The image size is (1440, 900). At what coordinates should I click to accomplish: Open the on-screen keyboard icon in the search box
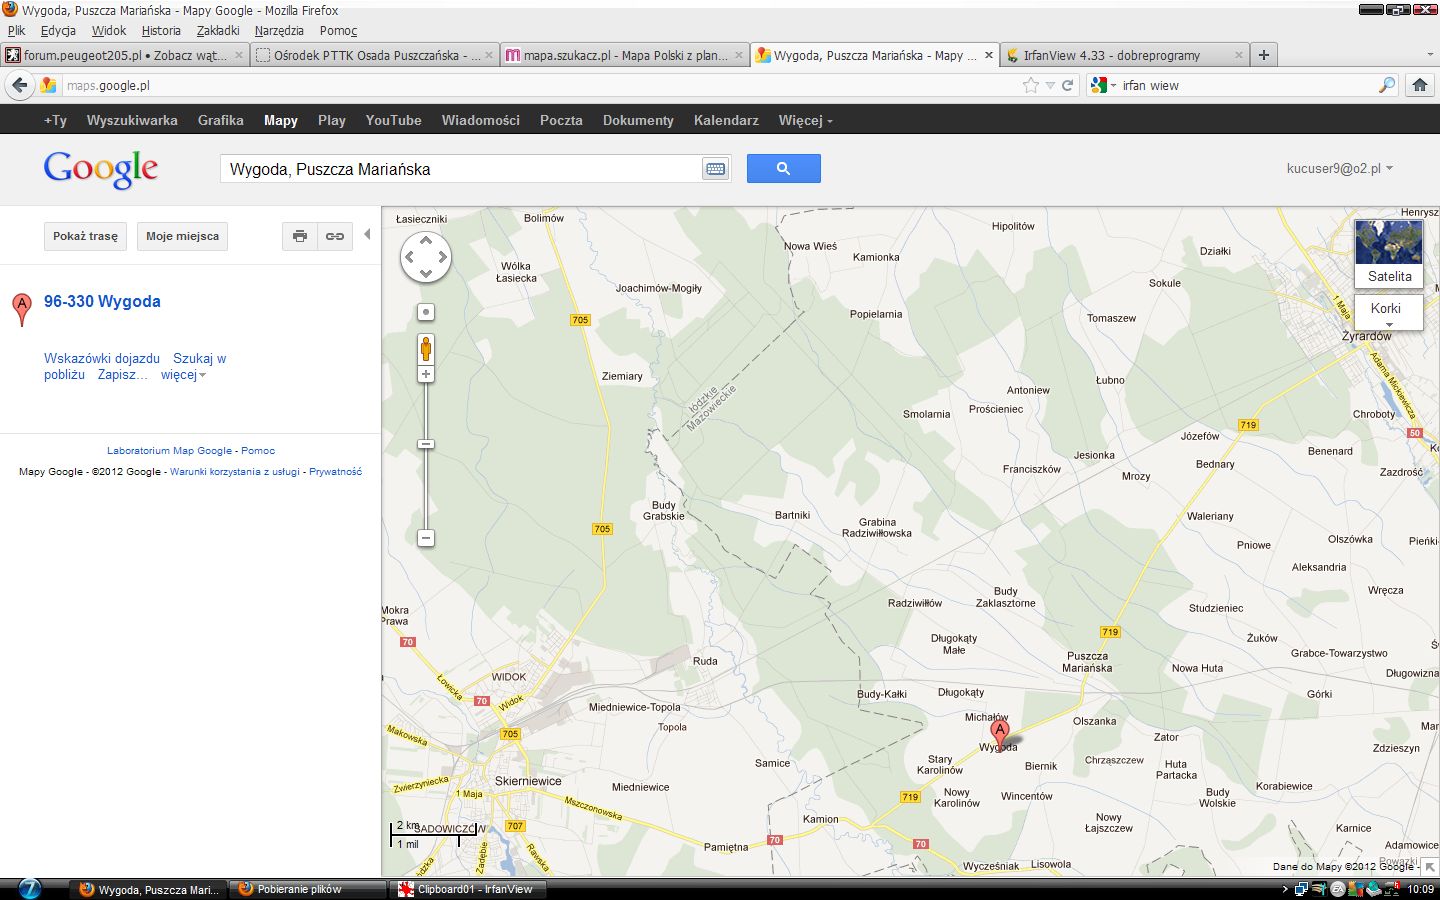pyautogui.click(x=715, y=169)
